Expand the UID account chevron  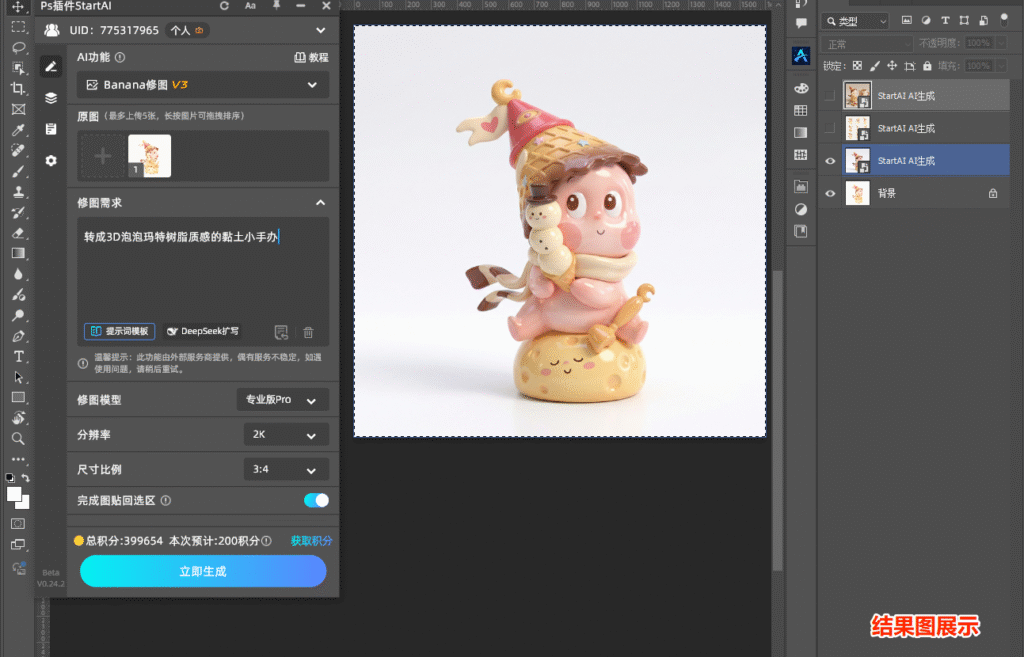click(321, 31)
